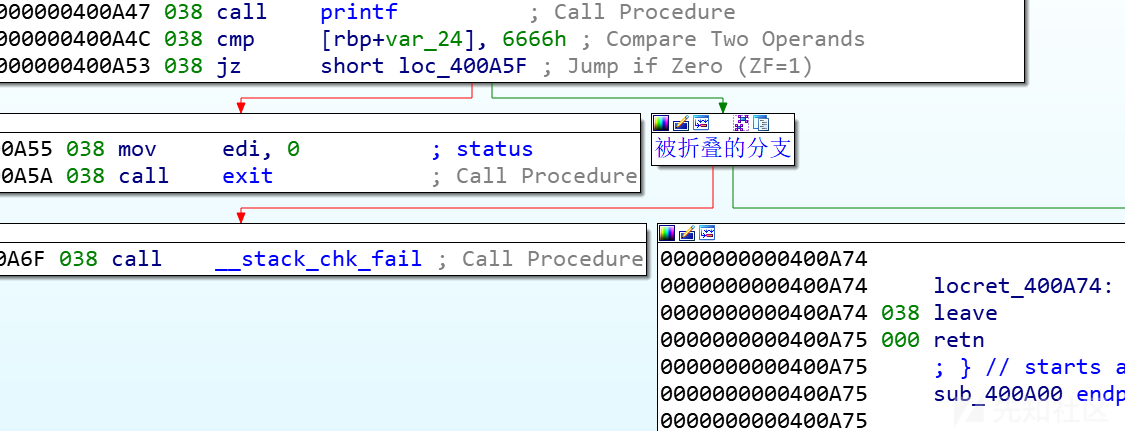Image resolution: width=1125 pixels, height=431 pixels.
Task: Set node color of locret_400A74 node
Action: [x=667, y=232]
